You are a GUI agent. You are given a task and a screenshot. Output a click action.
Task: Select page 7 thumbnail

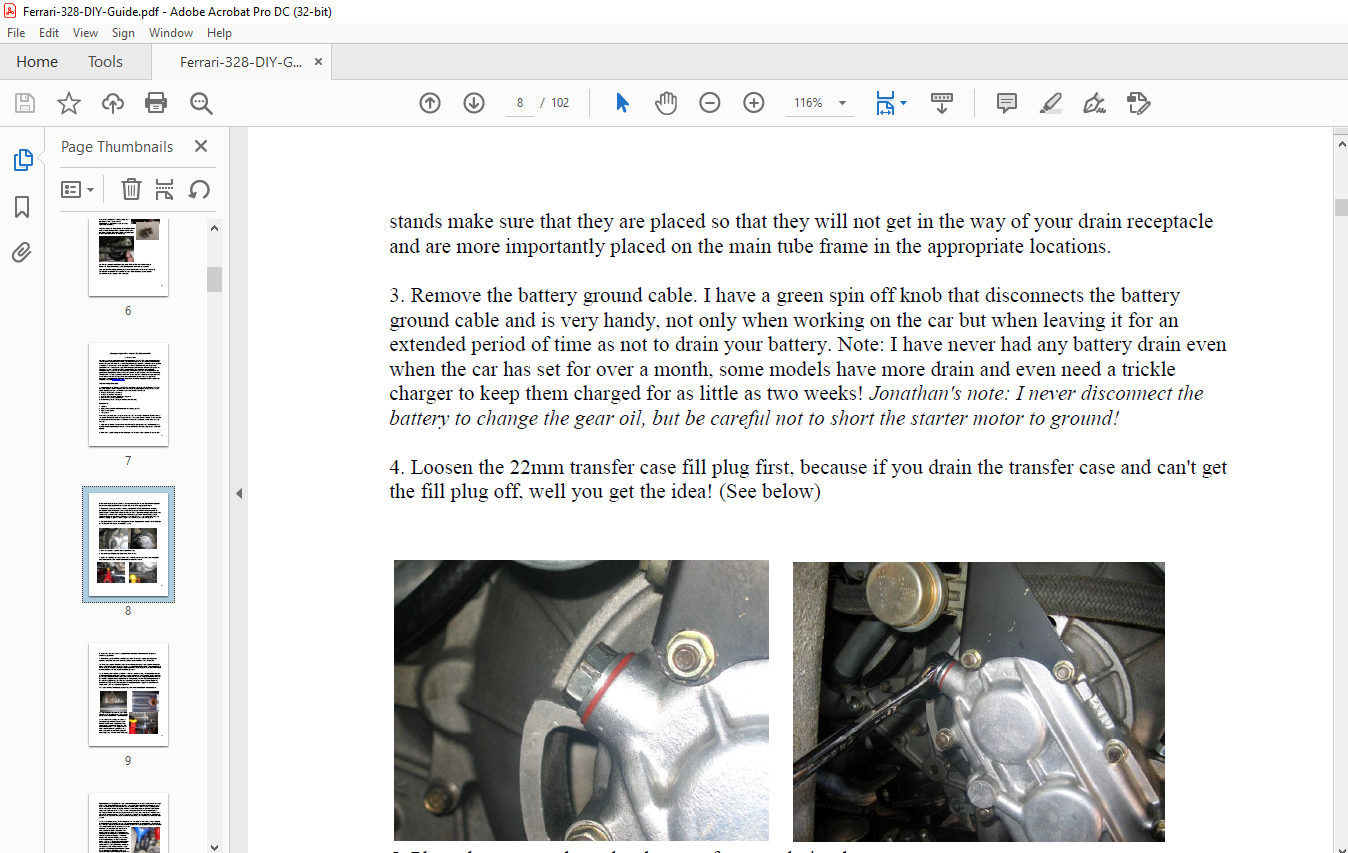point(128,395)
